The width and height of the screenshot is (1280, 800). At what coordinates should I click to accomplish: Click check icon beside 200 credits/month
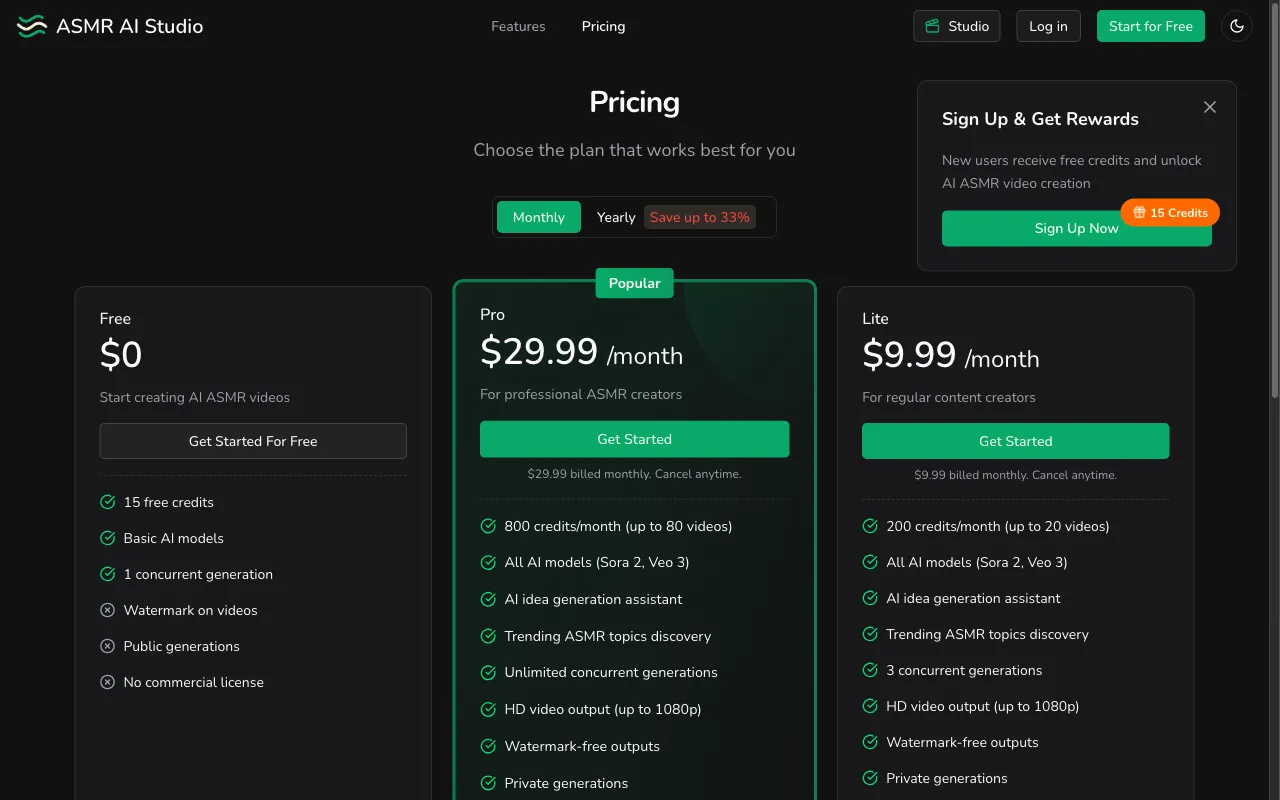[870, 526]
